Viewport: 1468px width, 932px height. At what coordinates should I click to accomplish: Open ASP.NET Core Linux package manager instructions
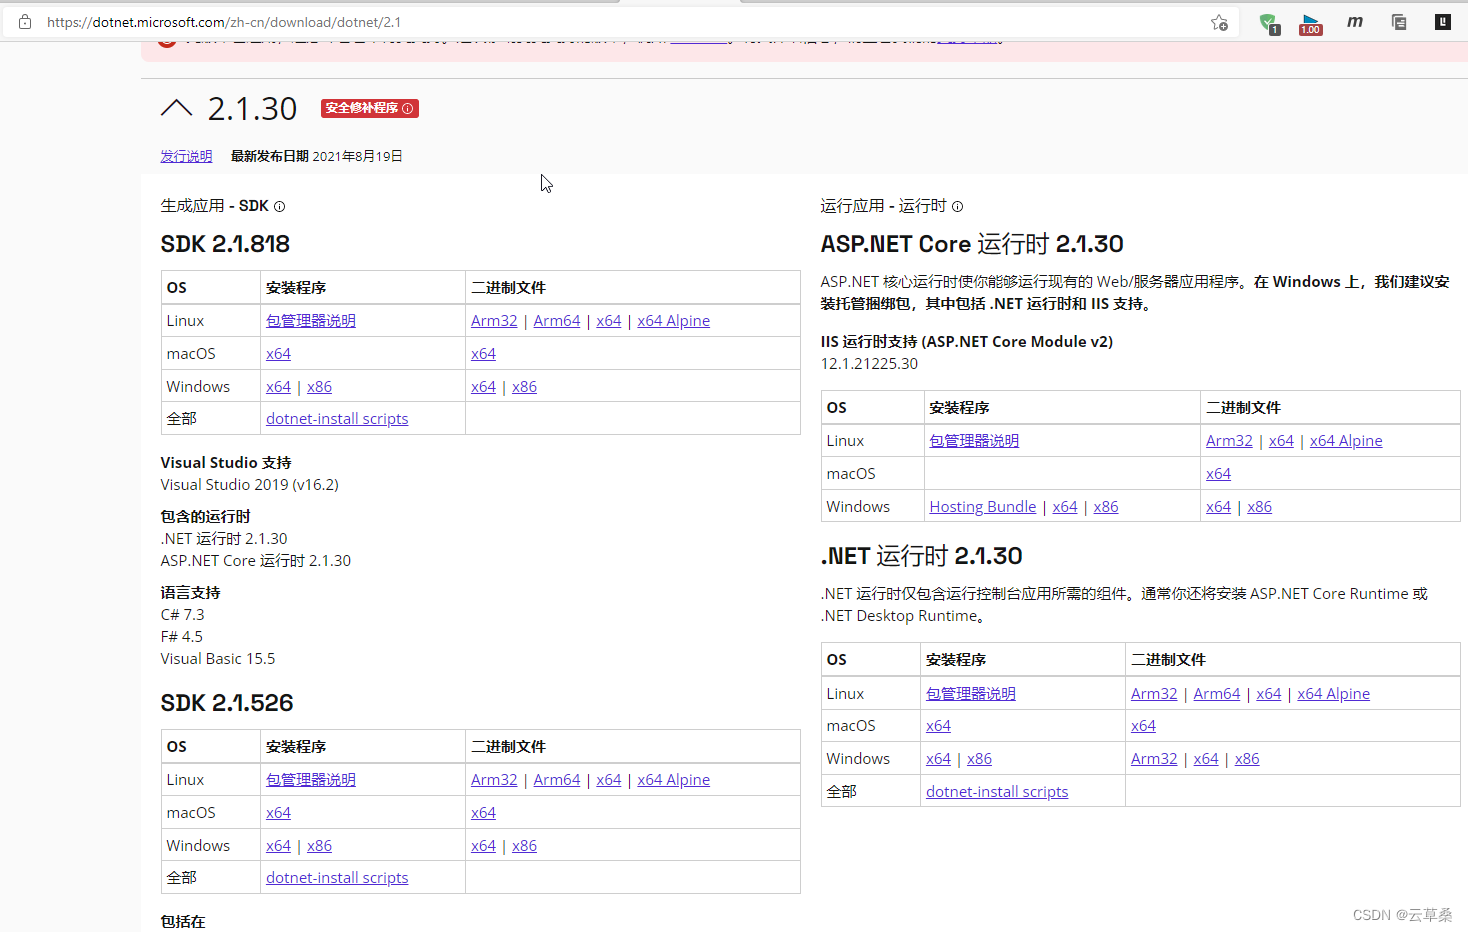click(974, 441)
